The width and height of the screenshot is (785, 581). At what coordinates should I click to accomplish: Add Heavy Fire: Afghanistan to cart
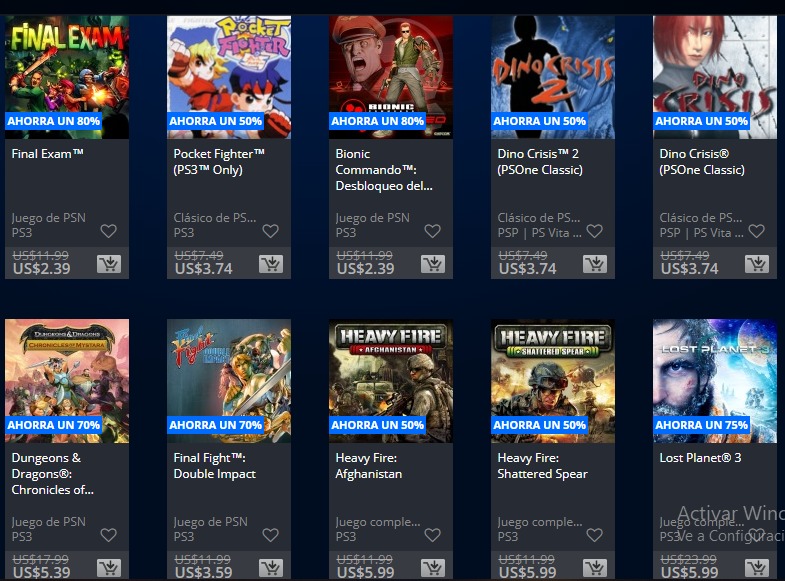coord(433,568)
